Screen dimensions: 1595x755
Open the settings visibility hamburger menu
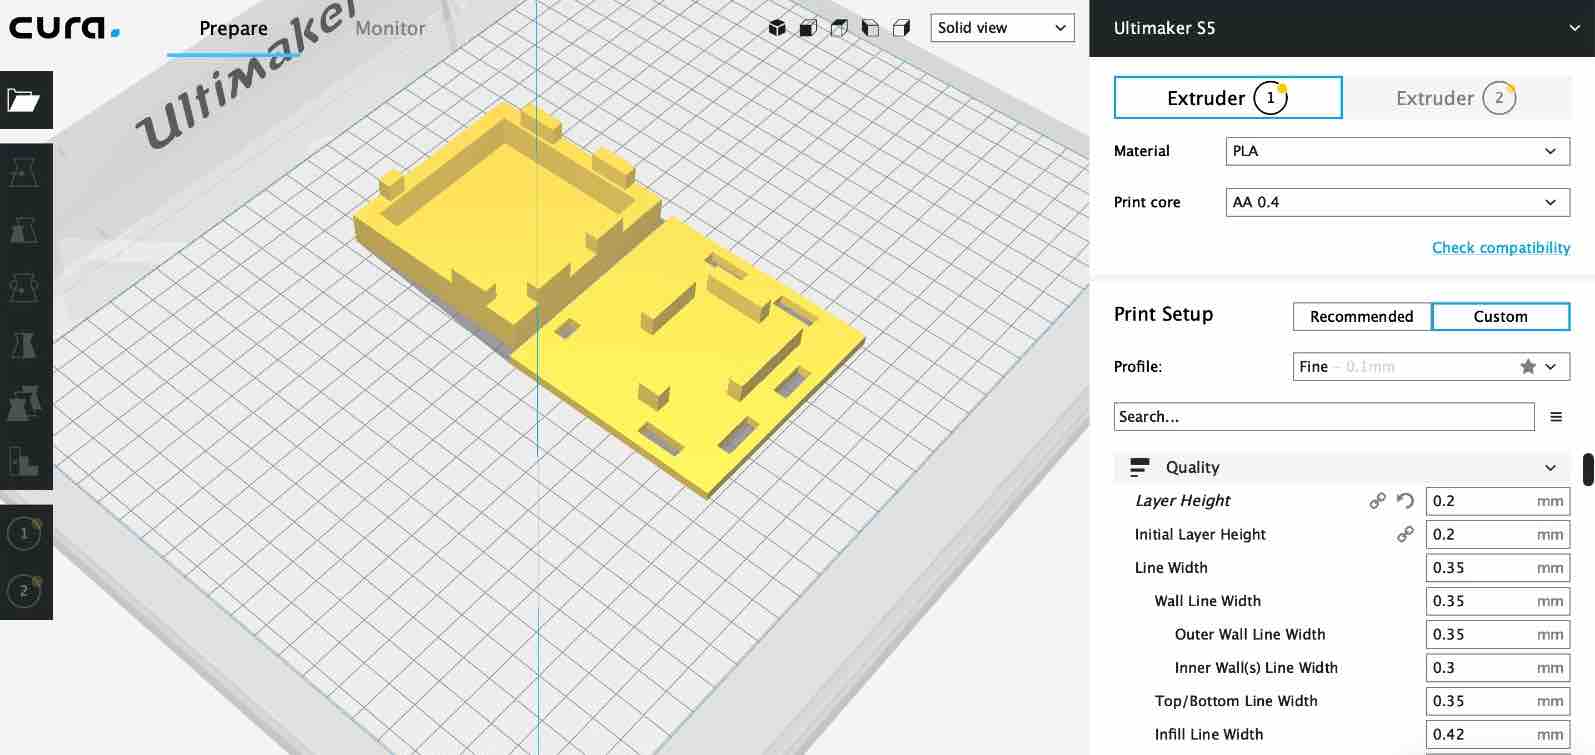(1556, 417)
